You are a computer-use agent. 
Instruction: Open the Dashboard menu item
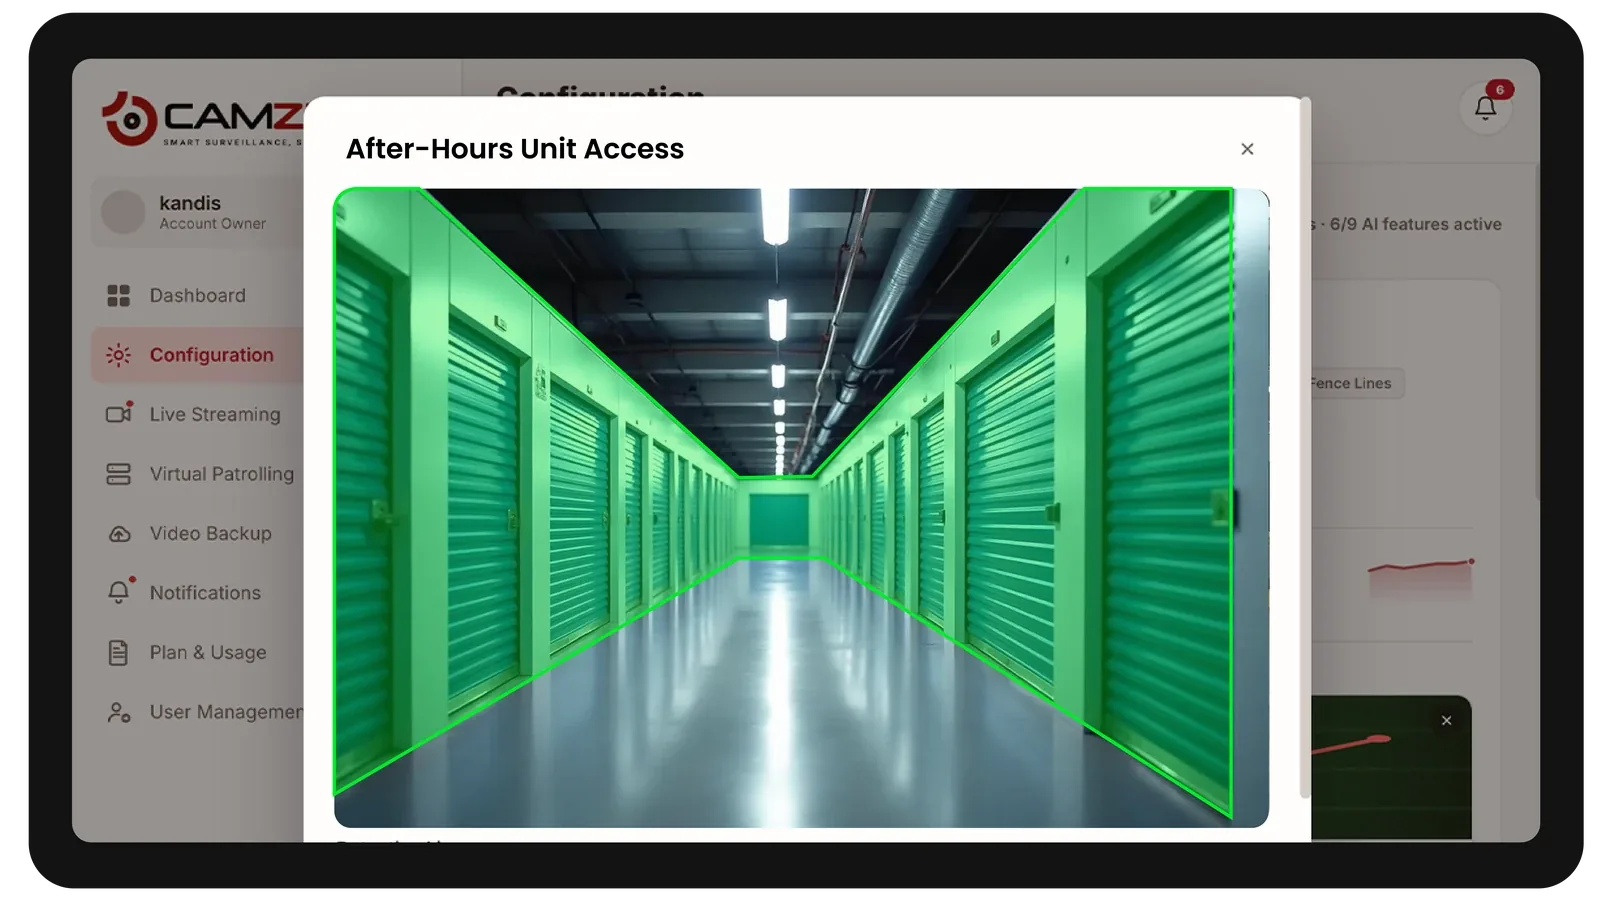click(x=197, y=296)
